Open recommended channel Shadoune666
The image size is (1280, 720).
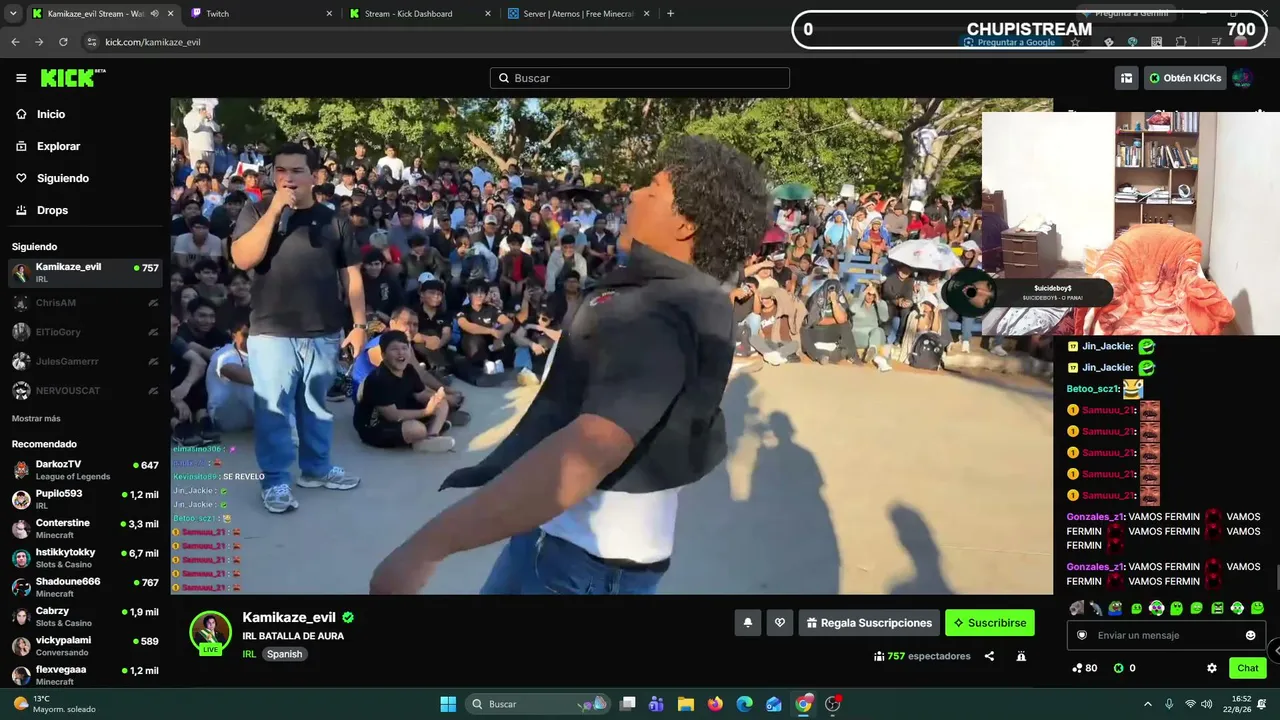tap(85, 587)
